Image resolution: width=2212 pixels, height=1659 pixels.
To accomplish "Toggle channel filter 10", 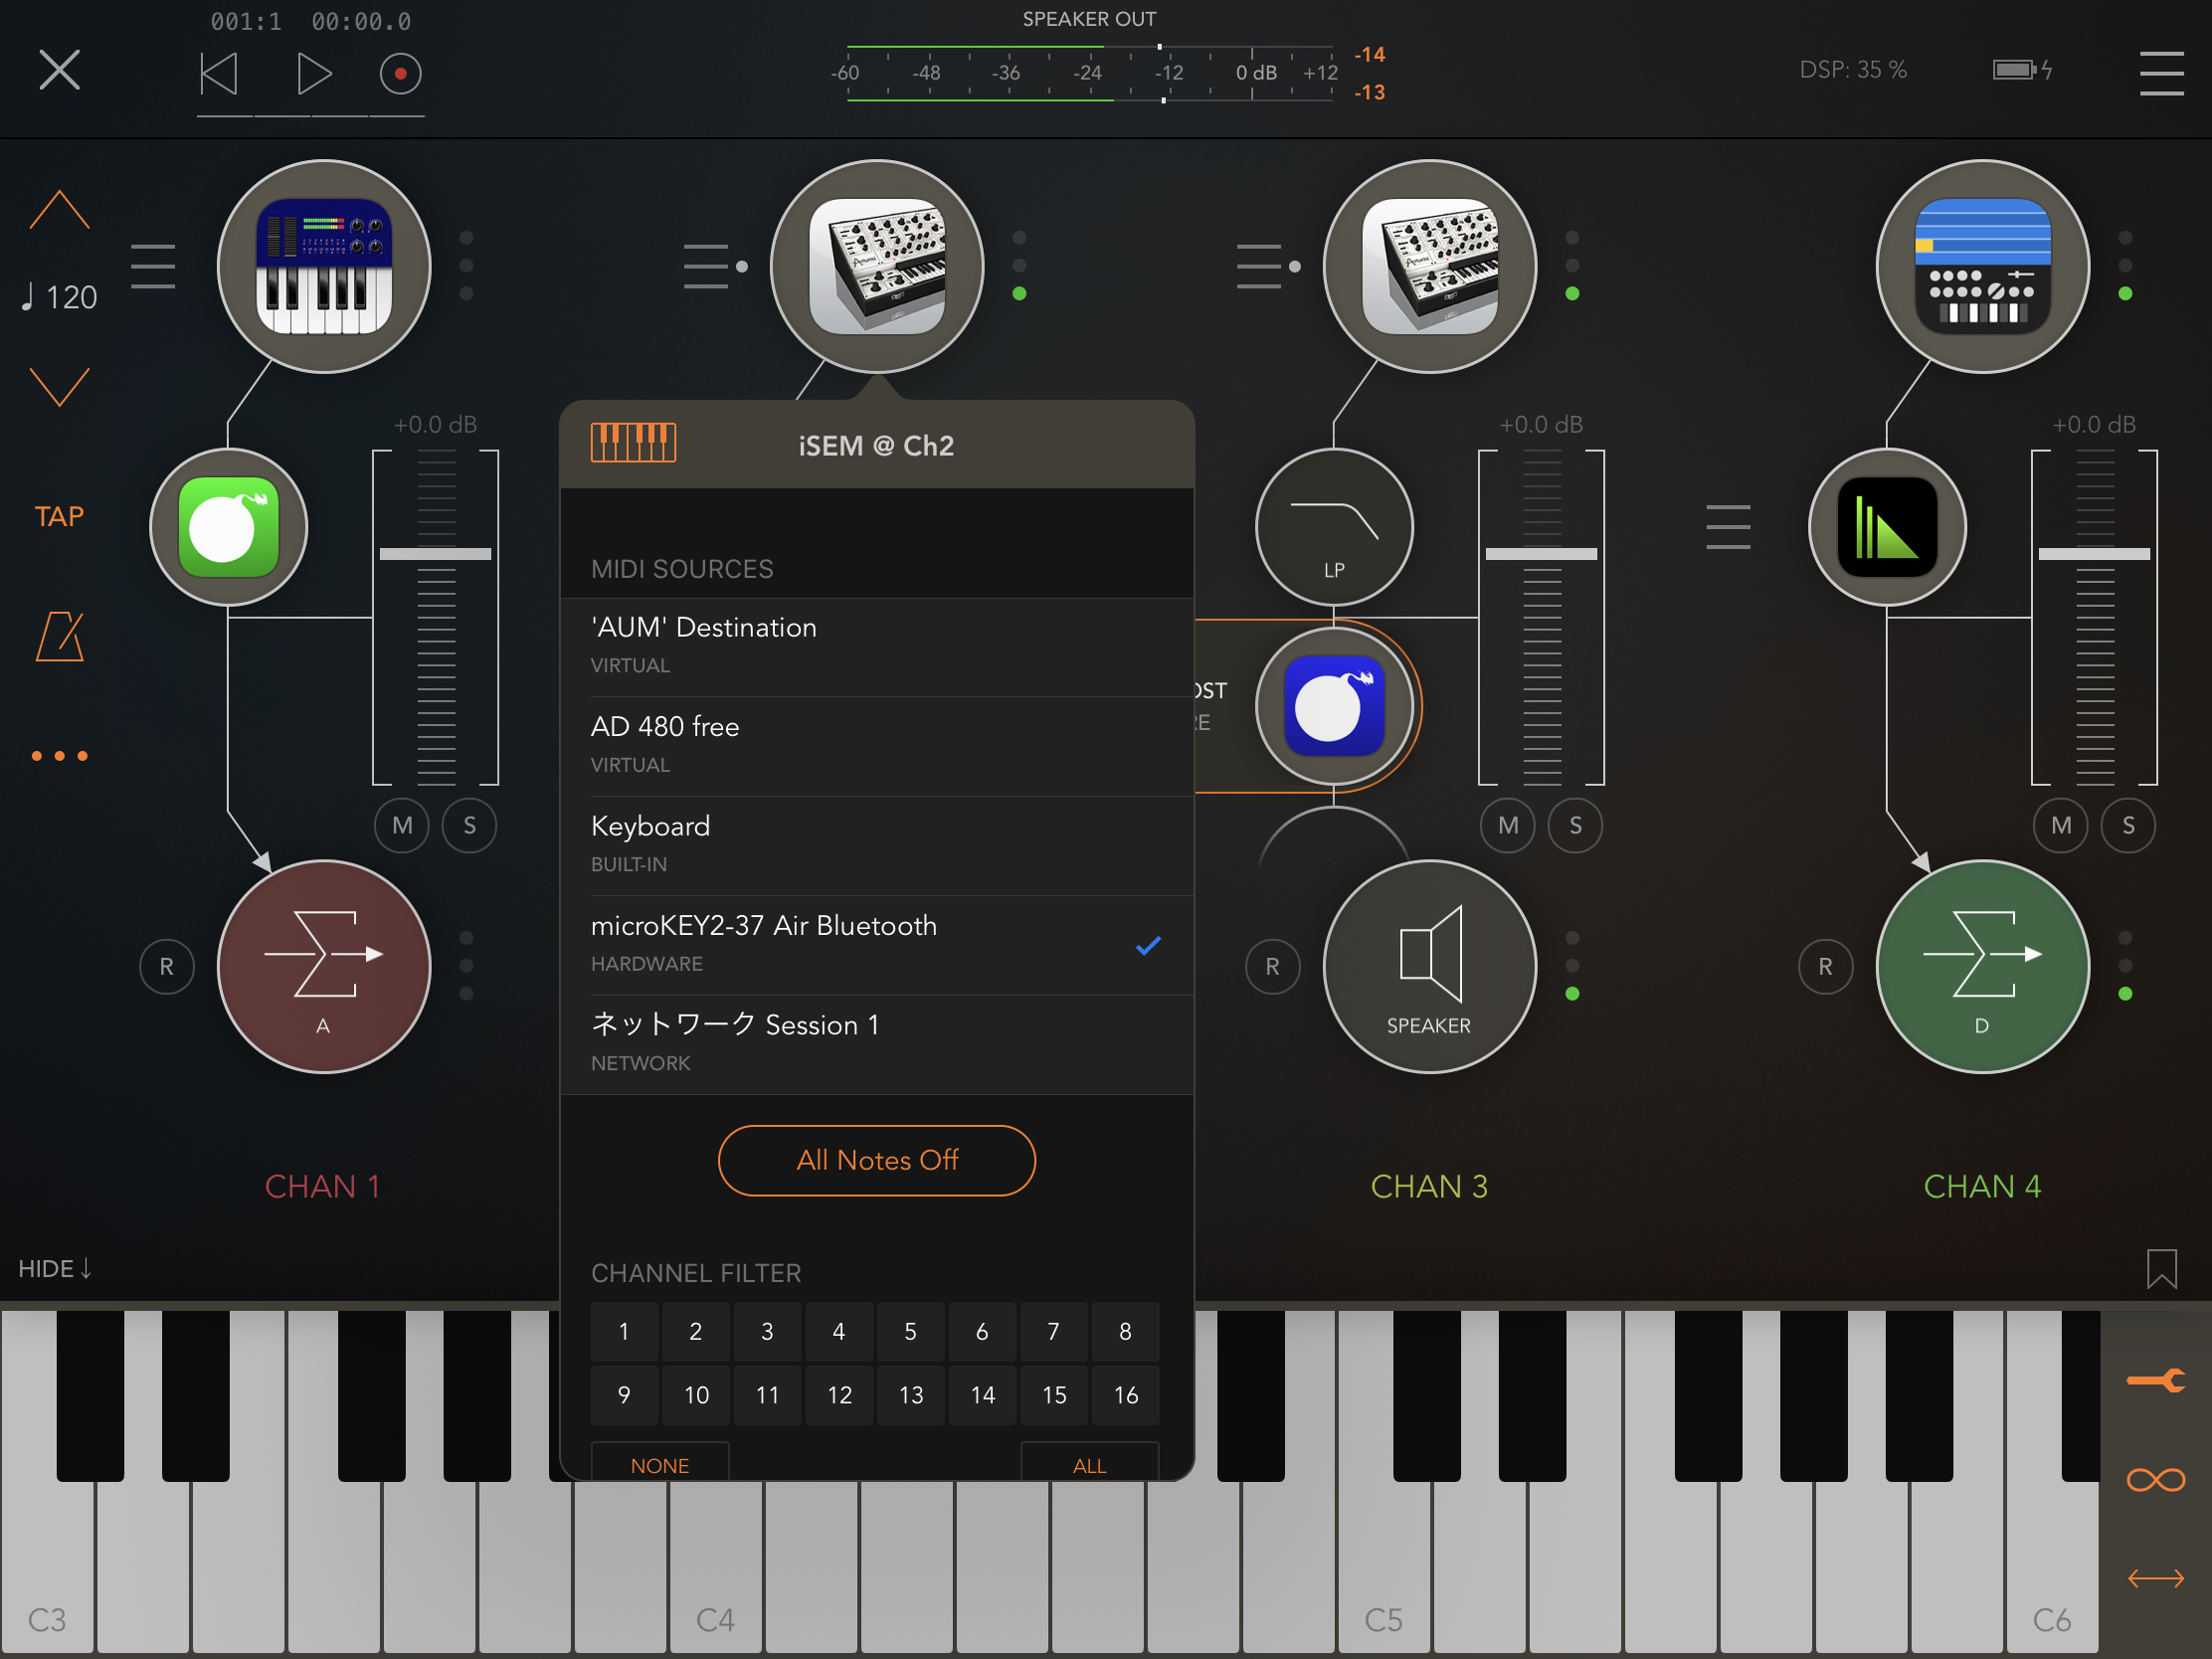I will point(696,1395).
